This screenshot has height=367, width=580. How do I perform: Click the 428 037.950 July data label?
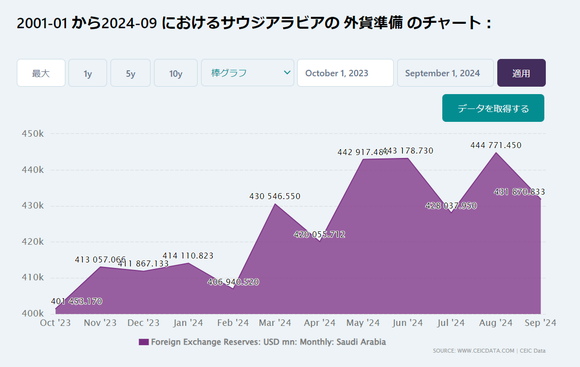tap(451, 206)
